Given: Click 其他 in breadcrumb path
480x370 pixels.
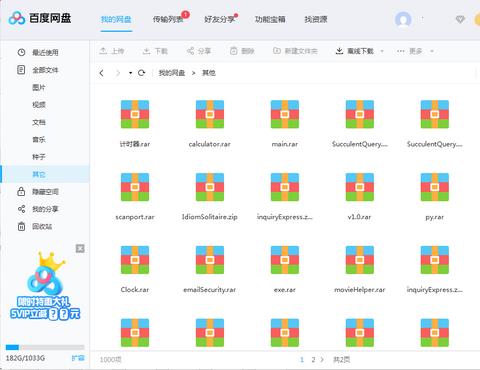Looking at the screenshot, I should pyautogui.click(x=209, y=73).
